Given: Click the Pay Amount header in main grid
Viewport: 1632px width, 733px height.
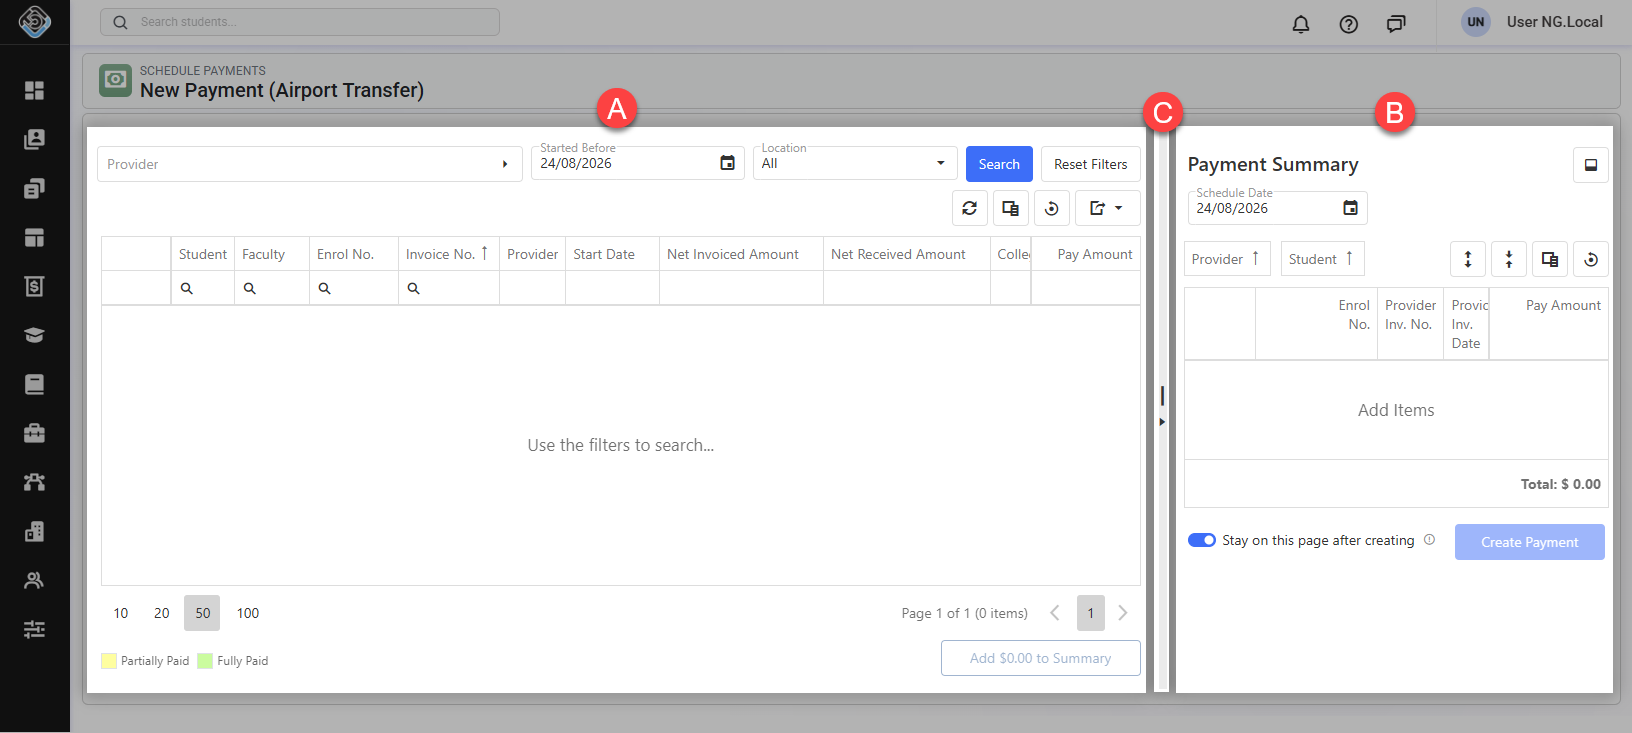Looking at the screenshot, I should tap(1086, 254).
